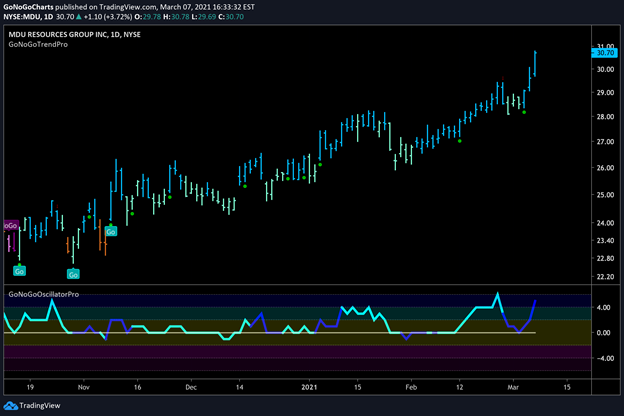Click the Dec date axis label

(x=191, y=387)
